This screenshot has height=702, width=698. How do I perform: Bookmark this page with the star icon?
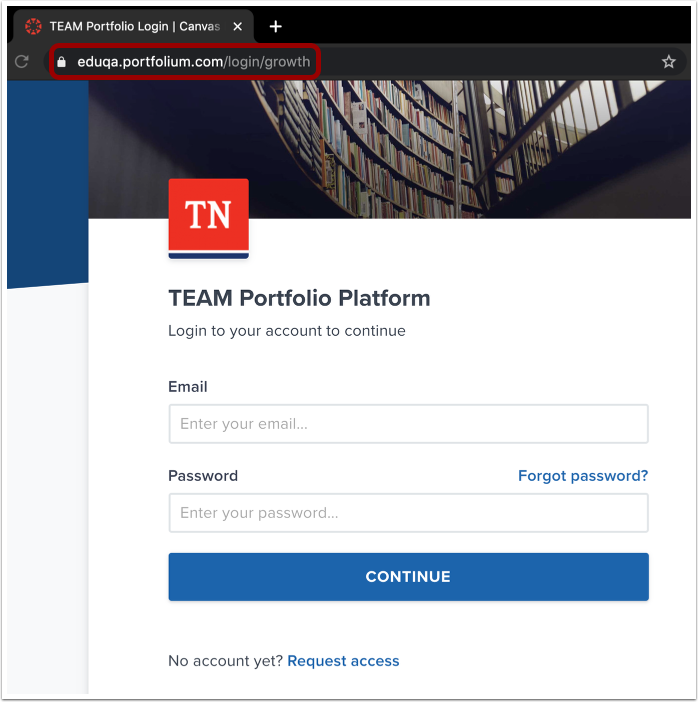668,61
